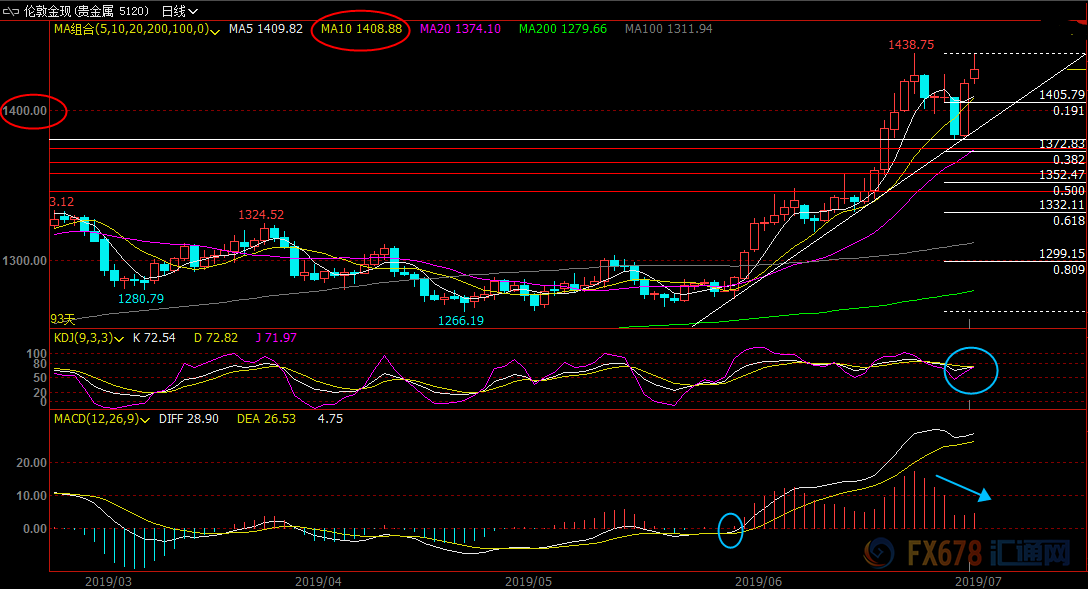Click the 0.500 retracement label
Viewport: 1088px width, 589px height.
pyautogui.click(x=1069, y=191)
